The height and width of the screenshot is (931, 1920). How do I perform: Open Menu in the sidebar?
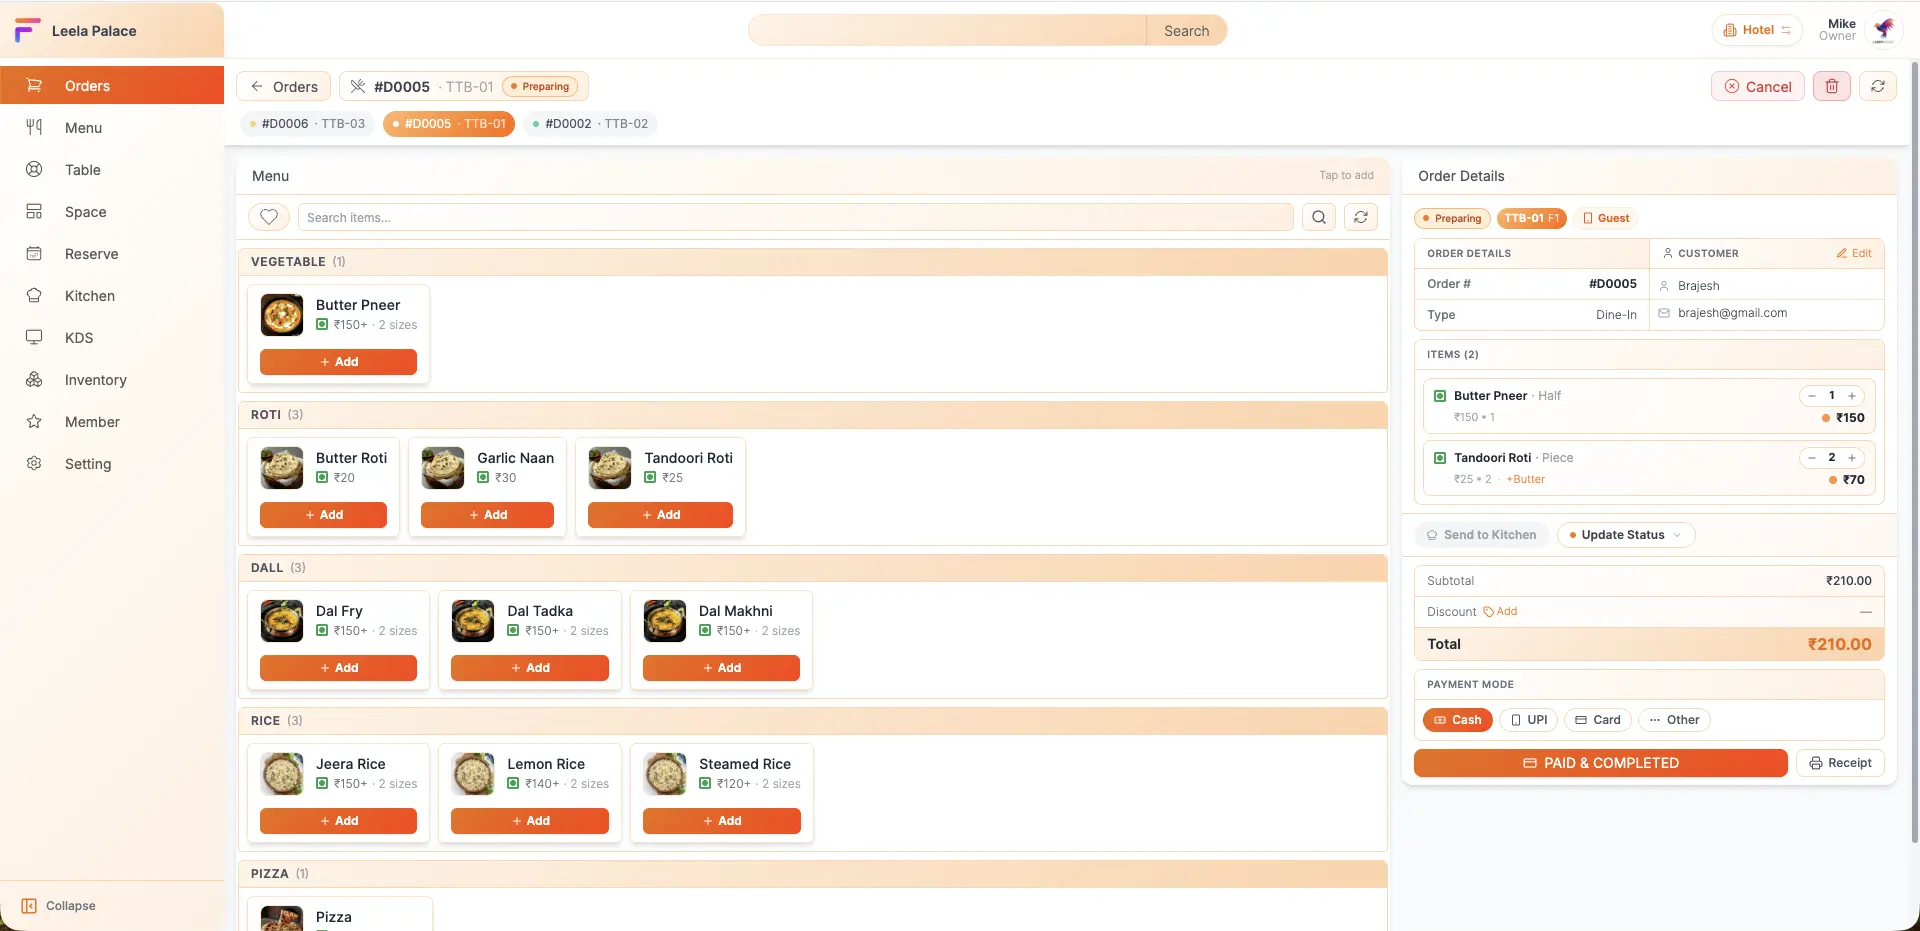112,127
